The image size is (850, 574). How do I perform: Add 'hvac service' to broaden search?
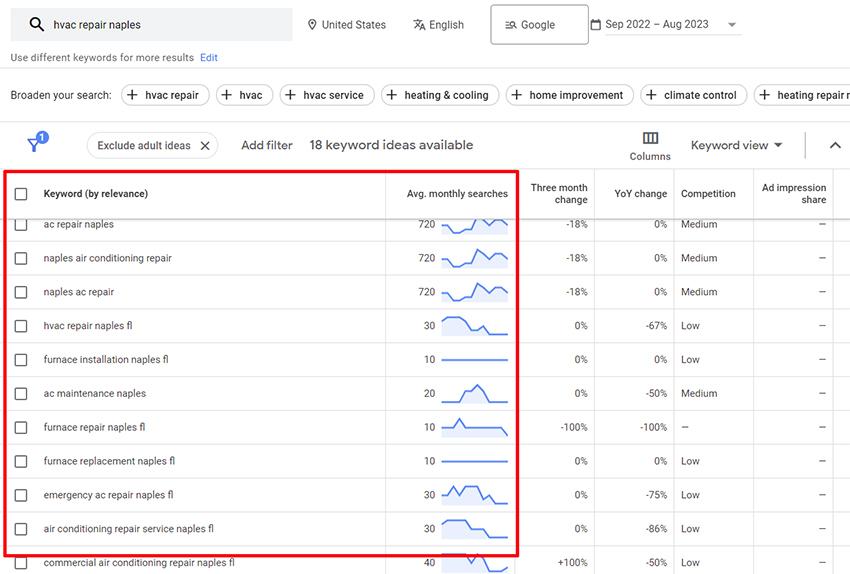327,95
